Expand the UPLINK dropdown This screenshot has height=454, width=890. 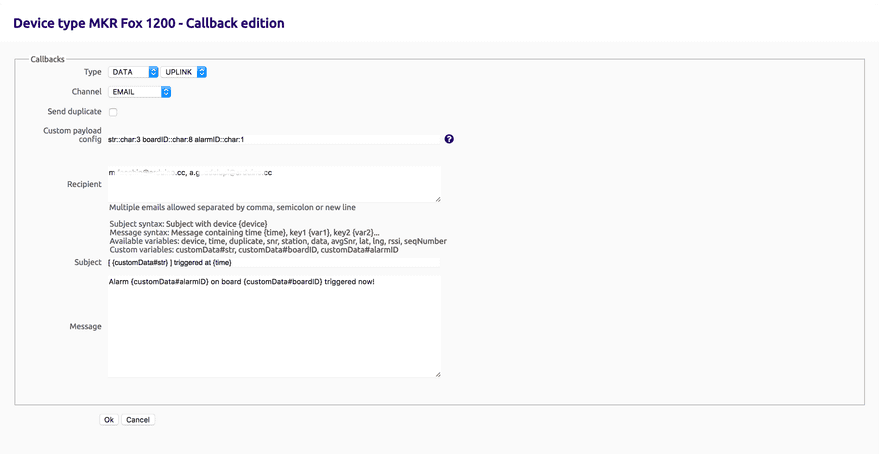click(185, 72)
